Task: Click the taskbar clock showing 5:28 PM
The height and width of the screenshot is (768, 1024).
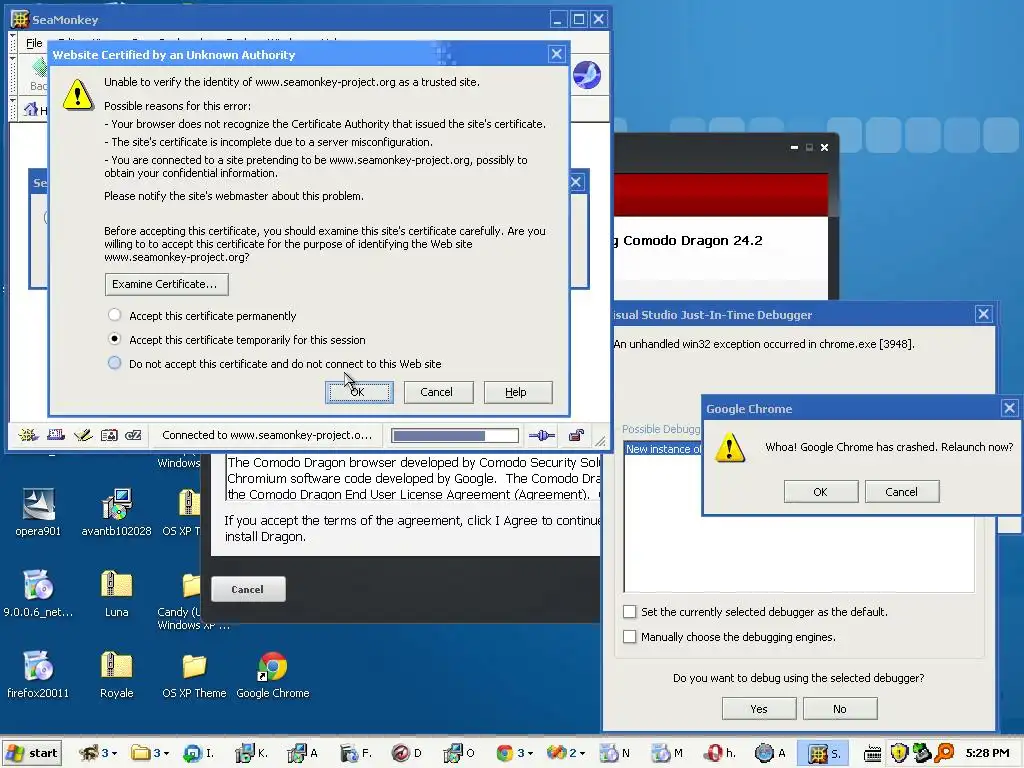Action: pos(987,753)
